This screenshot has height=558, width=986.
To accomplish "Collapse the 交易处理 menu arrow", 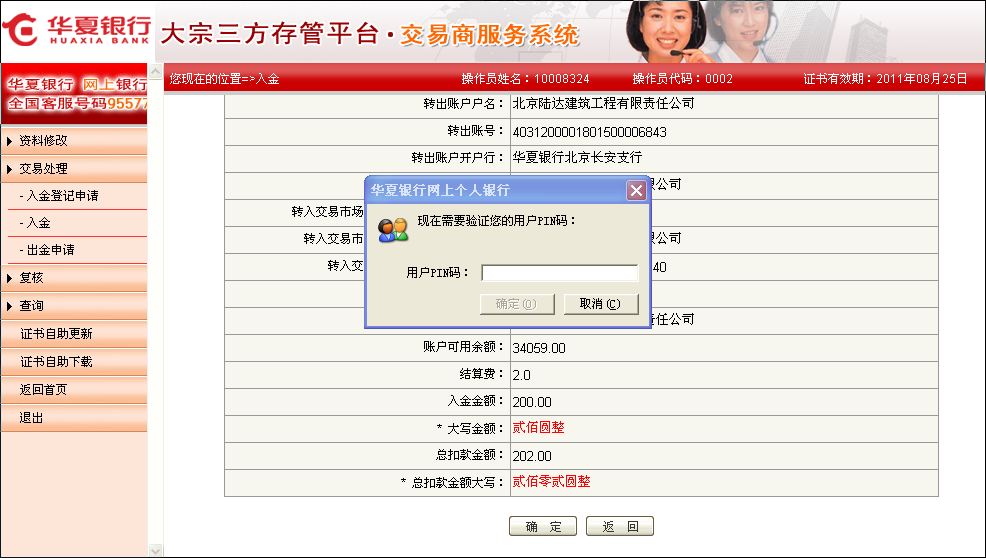I will click(9, 169).
